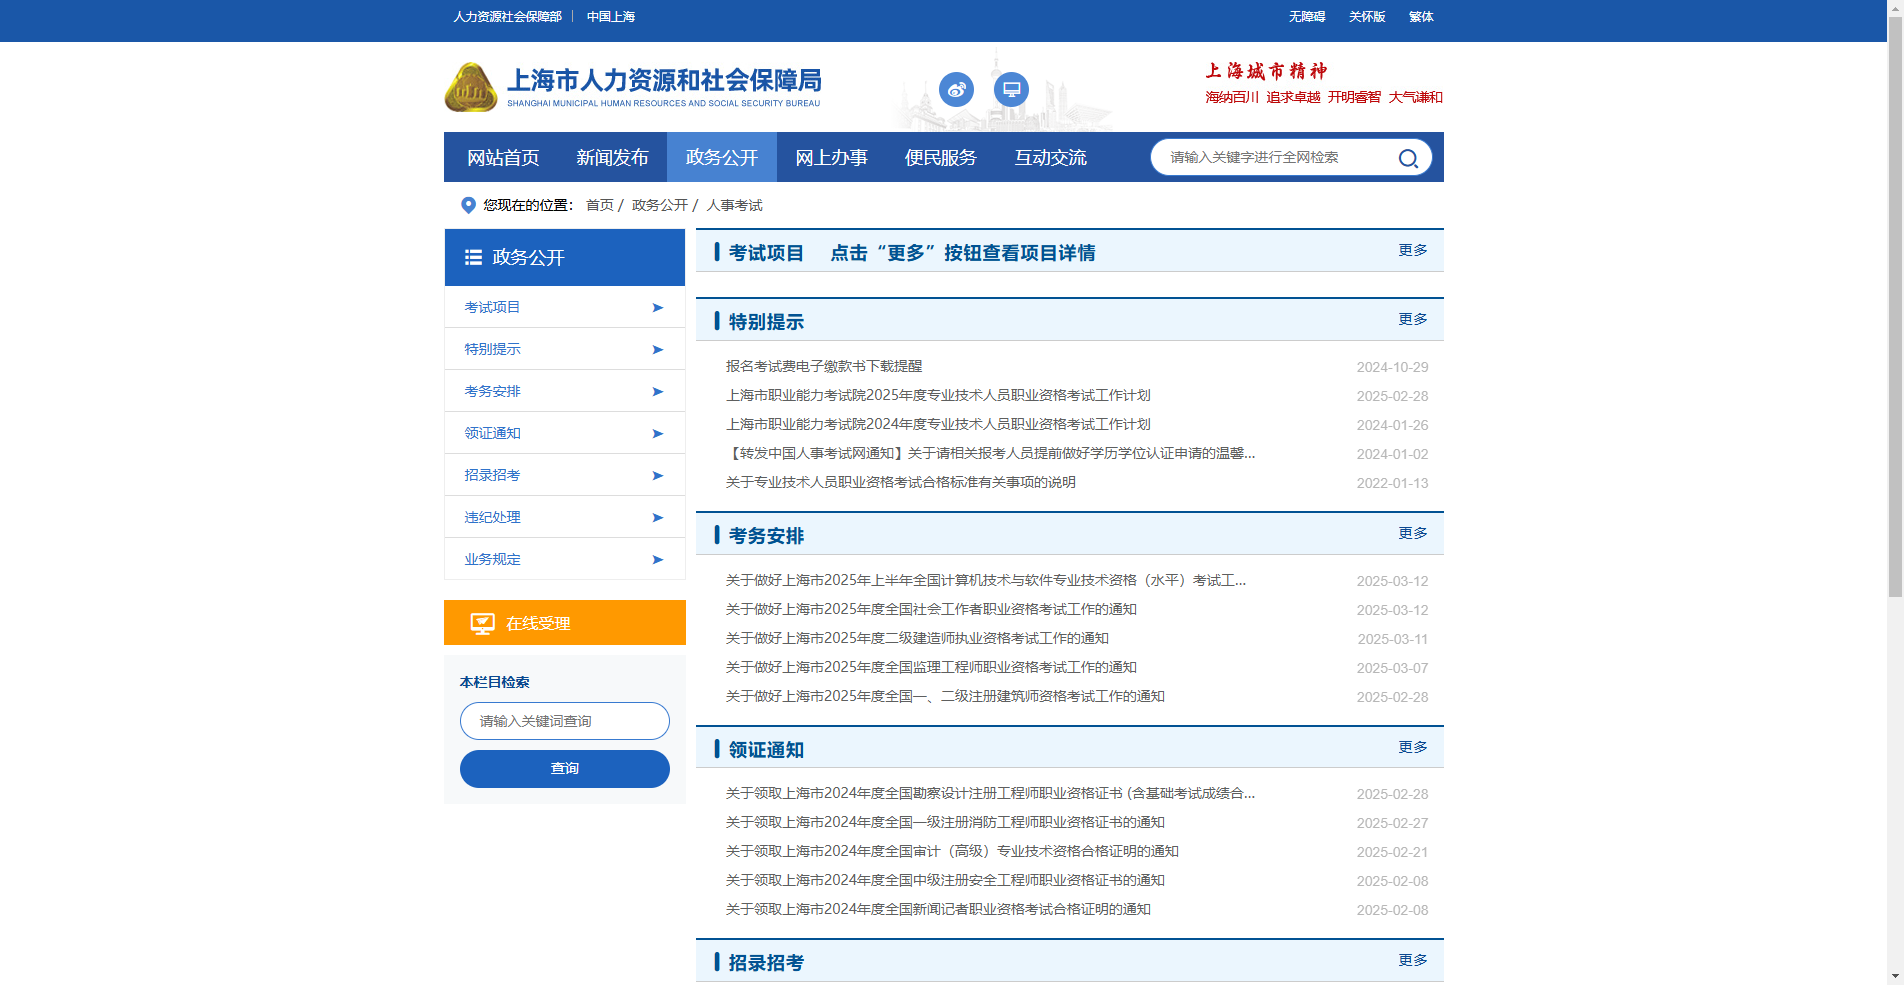Expand the 违纪处理 sidebar entry via its arrow
Image resolution: width=1904 pixels, height=985 pixels.
tap(657, 517)
